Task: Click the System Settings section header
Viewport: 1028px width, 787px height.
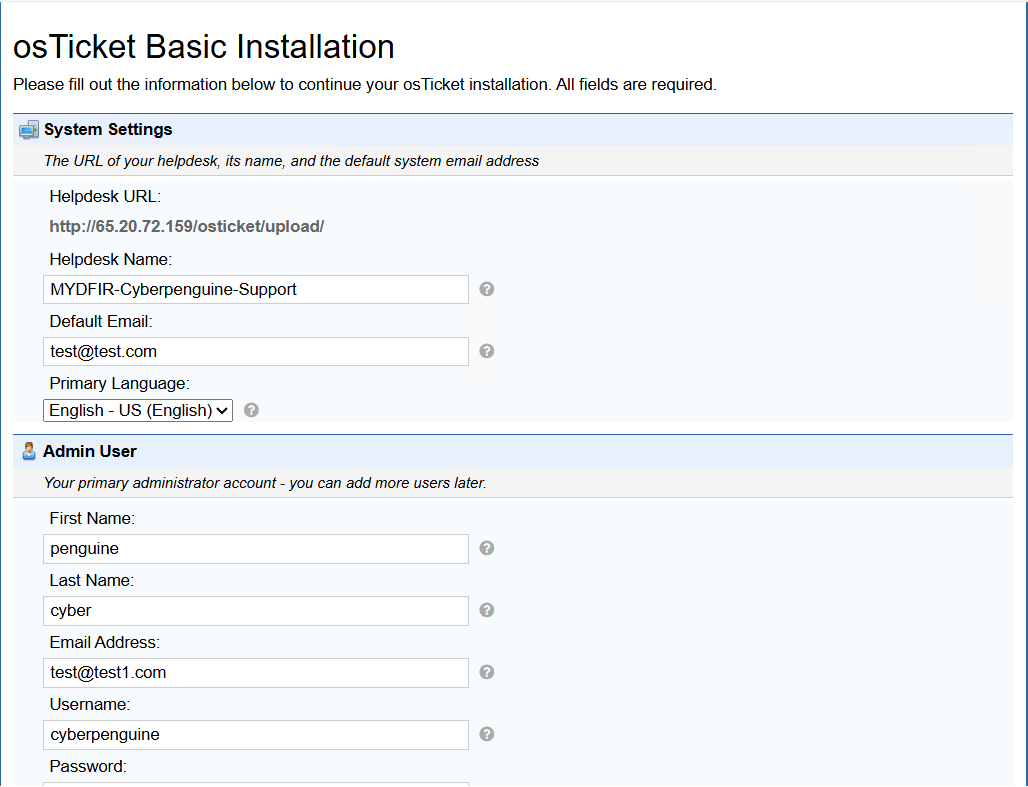Action: click(108, 129)
